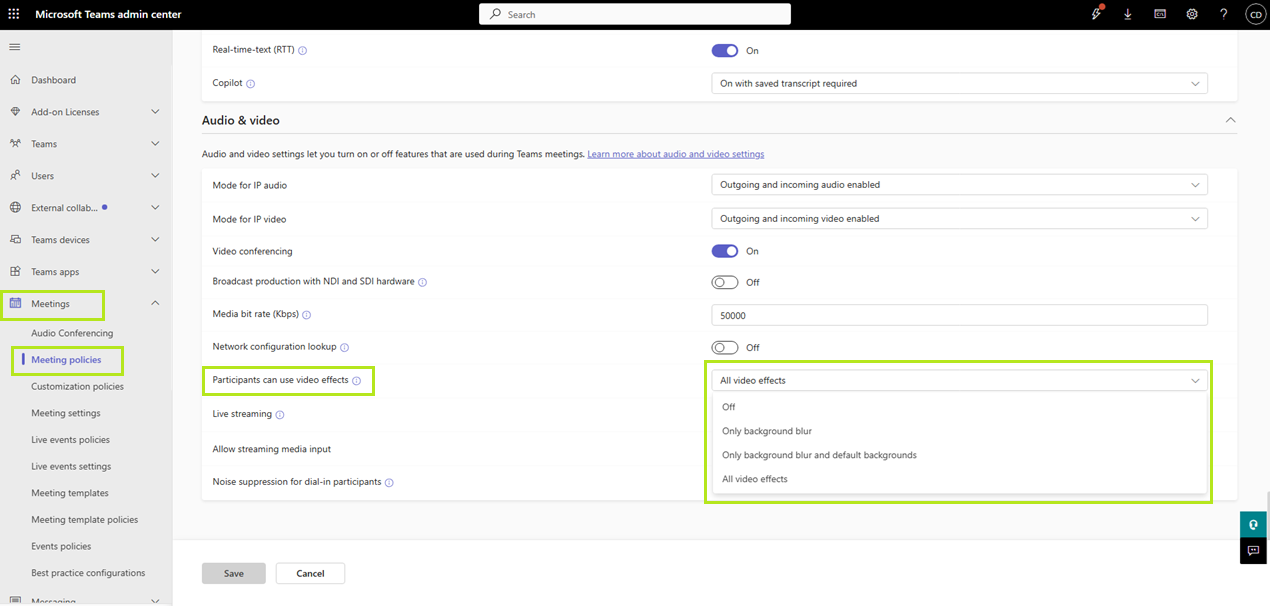Select Only background blur option
Image resolution: width=1270 pixels, height=606 pixels.
959,431
